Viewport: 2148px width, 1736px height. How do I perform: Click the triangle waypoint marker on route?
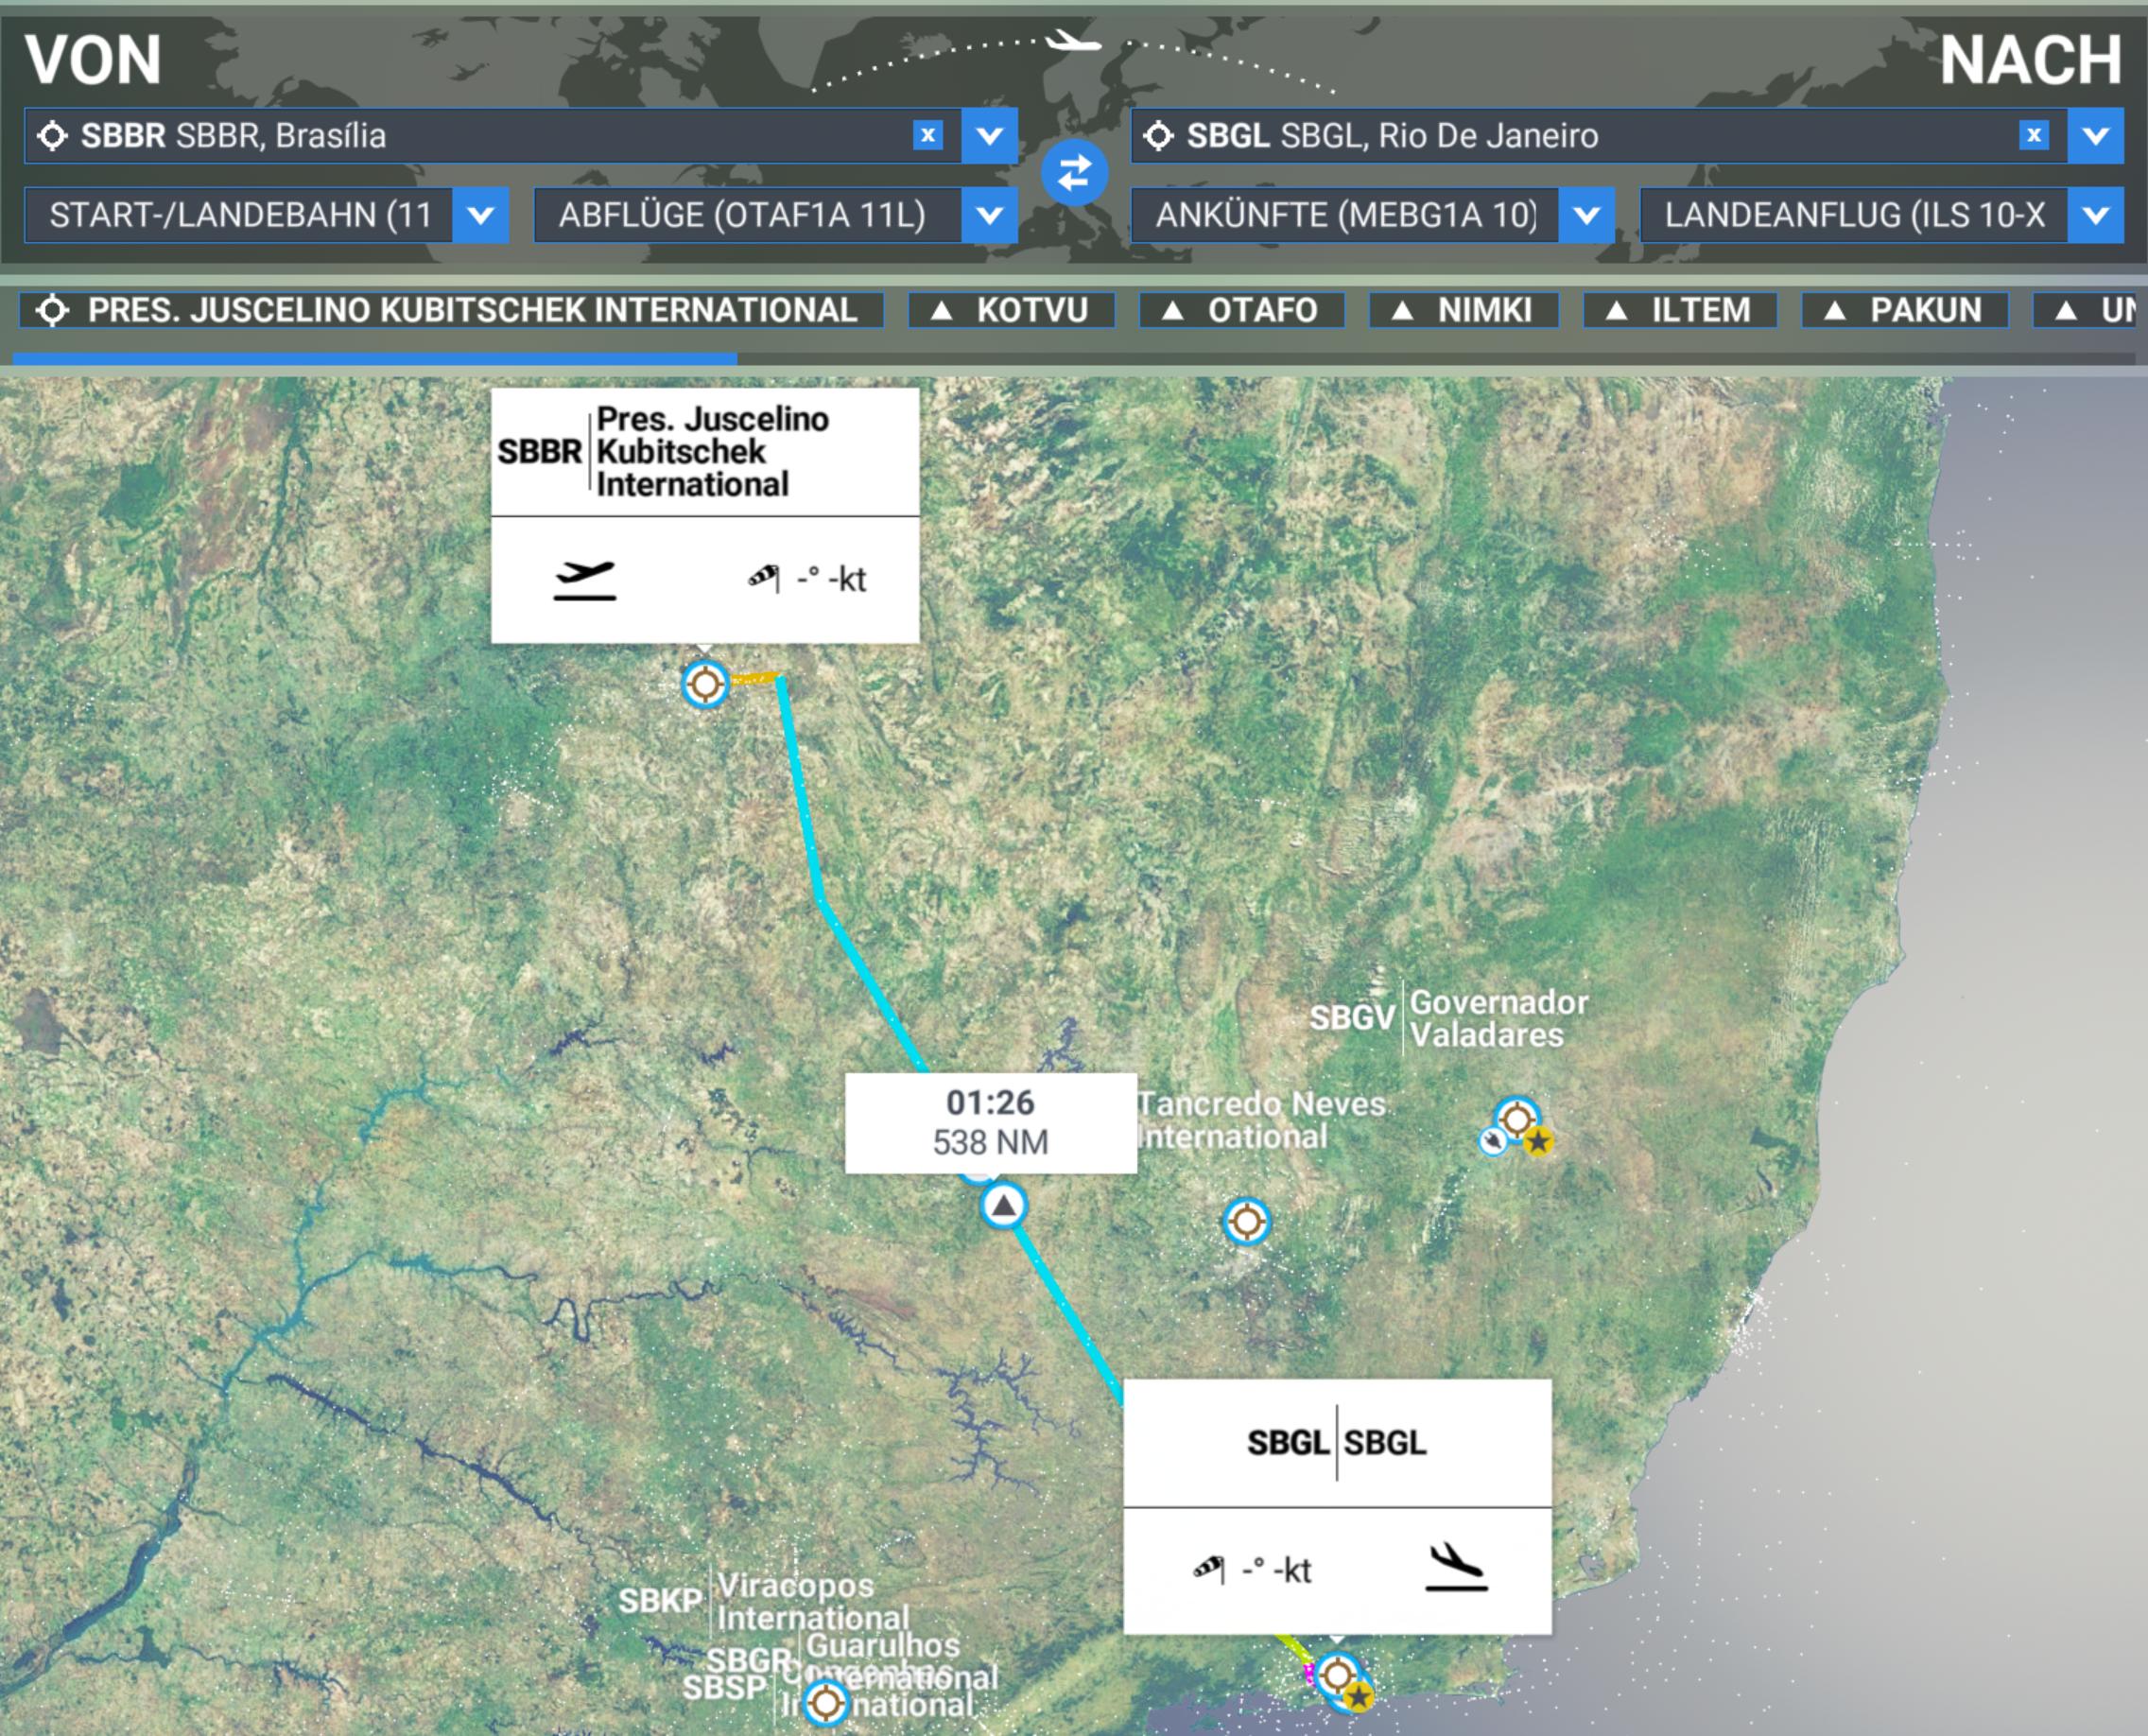pyautogui.click(x=1004, y=1206)
